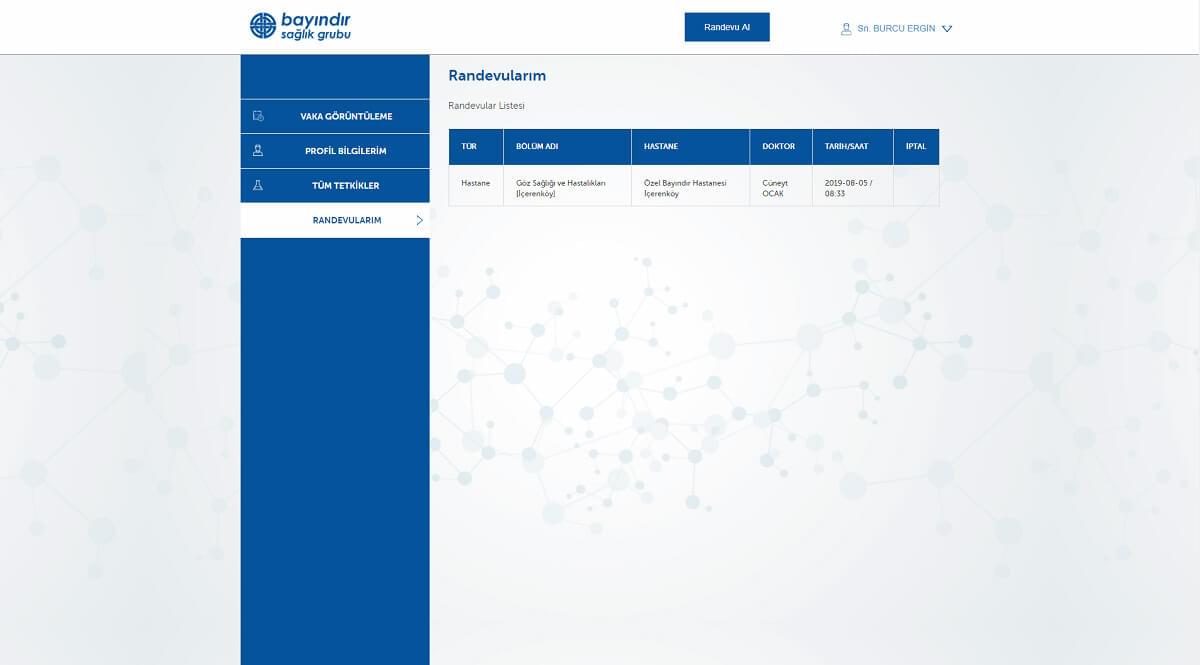Viewport: 1200px width, 665px height.
Task: Click the user profile icon in header
Action: click(x=846, y=29)
